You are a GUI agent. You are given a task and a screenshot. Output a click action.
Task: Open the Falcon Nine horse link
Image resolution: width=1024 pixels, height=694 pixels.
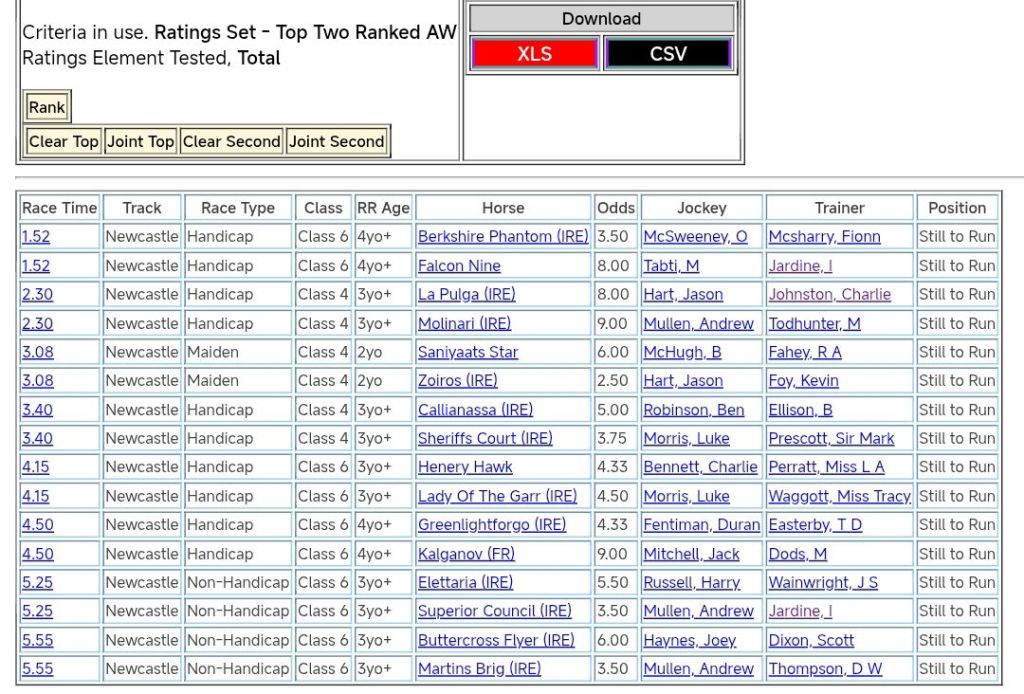pos(459,266)
